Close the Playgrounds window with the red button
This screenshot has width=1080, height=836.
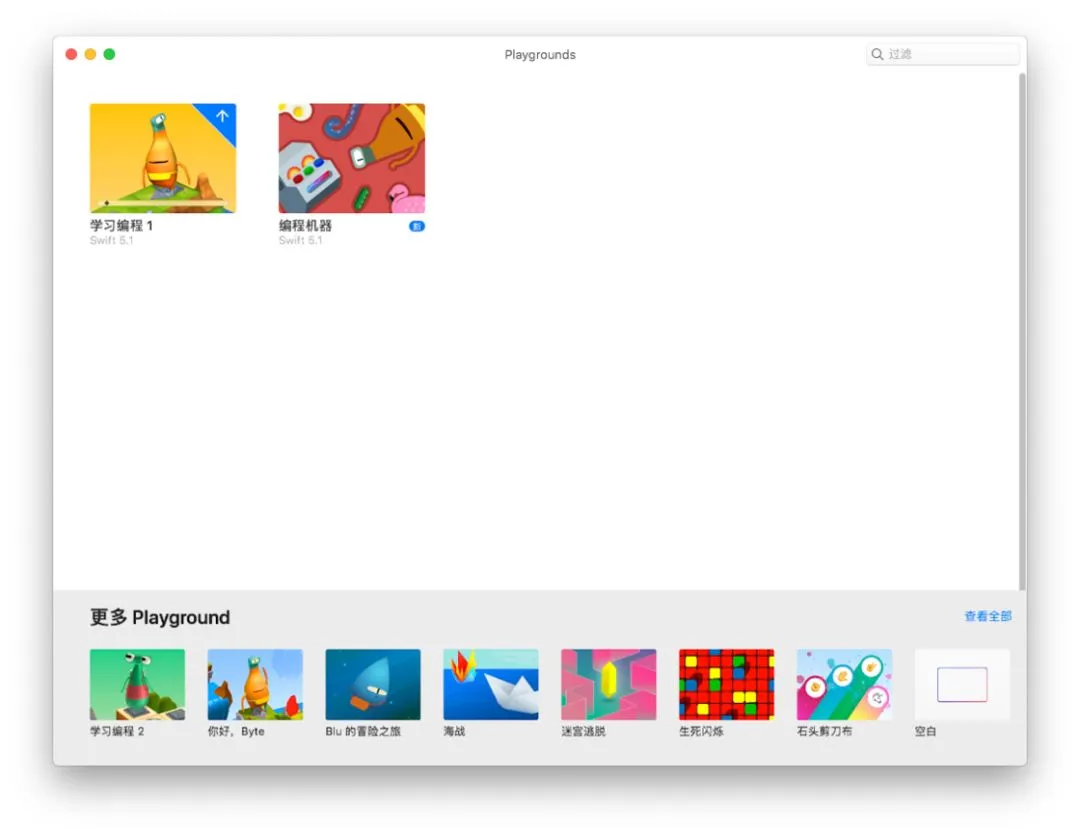(x=71, y=54)
